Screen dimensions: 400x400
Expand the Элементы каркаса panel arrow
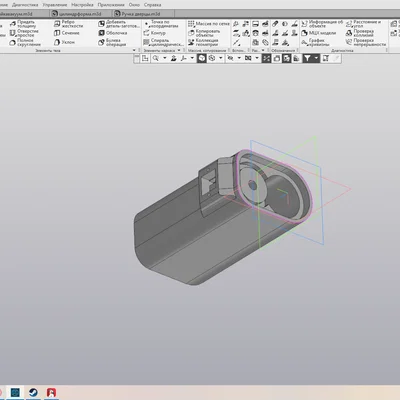tap(179, 50)
